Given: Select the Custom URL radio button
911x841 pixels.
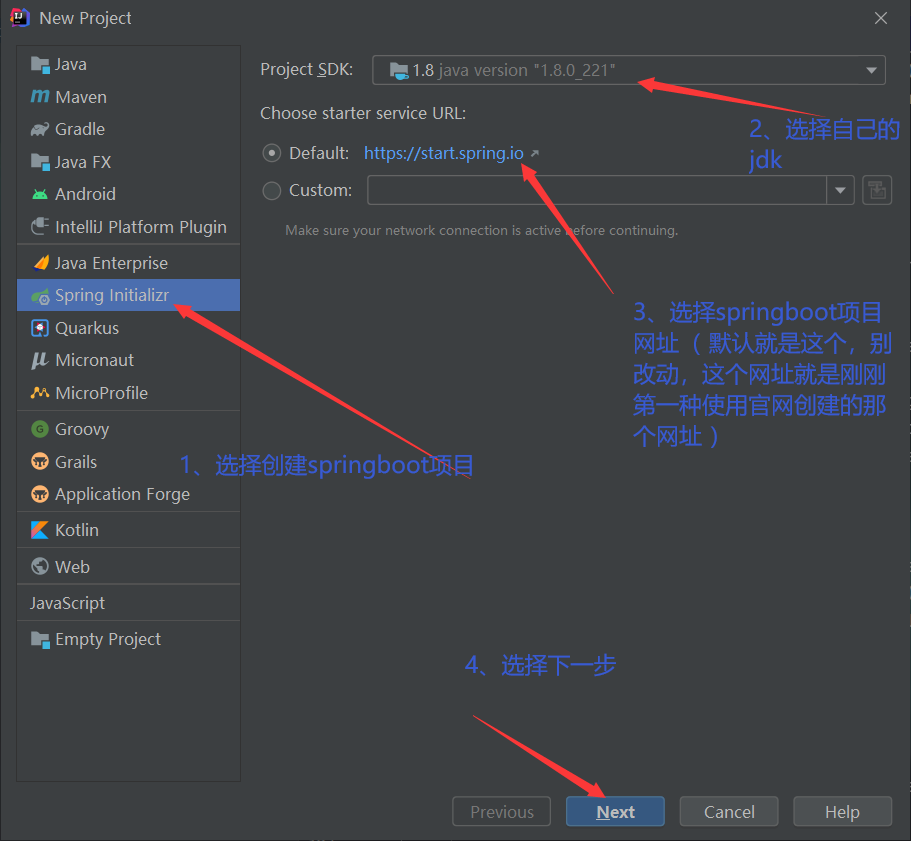Looking at the screenshot, I should pos(271,191).
